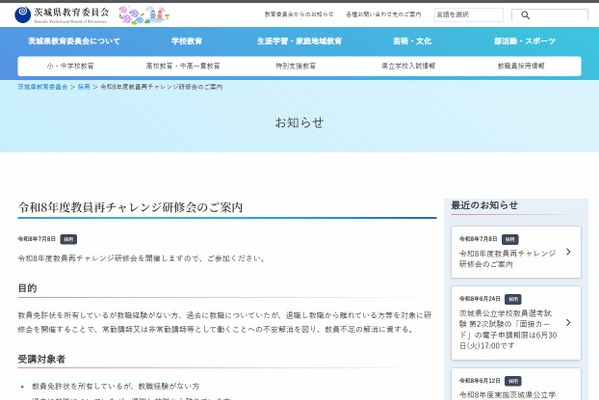Go to 採用 breadcrumb link

click(x=84, y=87)
